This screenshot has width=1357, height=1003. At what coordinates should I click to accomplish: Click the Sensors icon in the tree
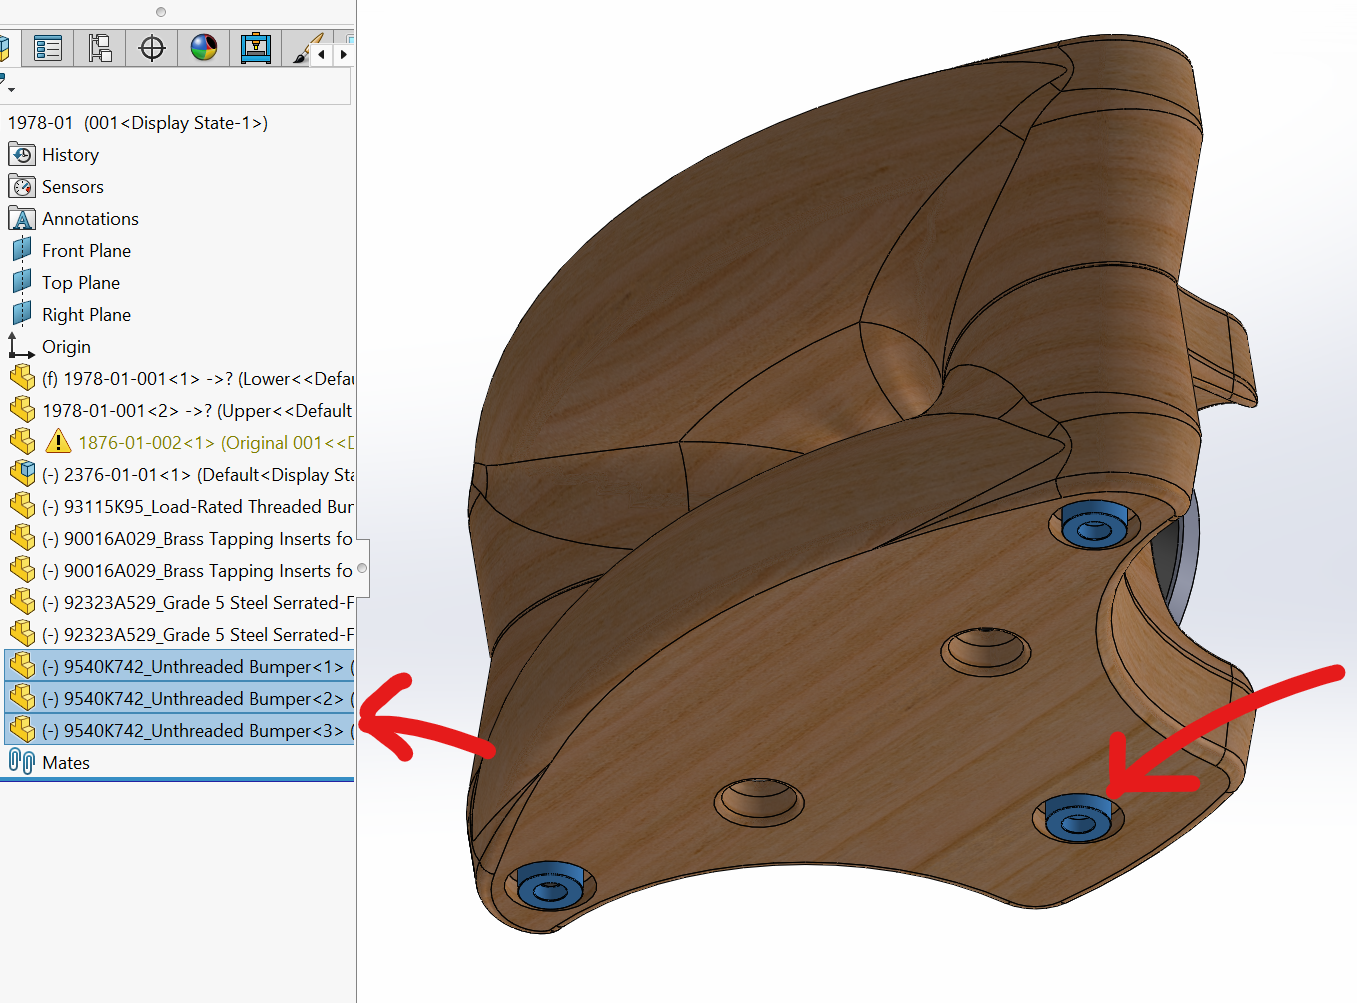click(21, 186)
